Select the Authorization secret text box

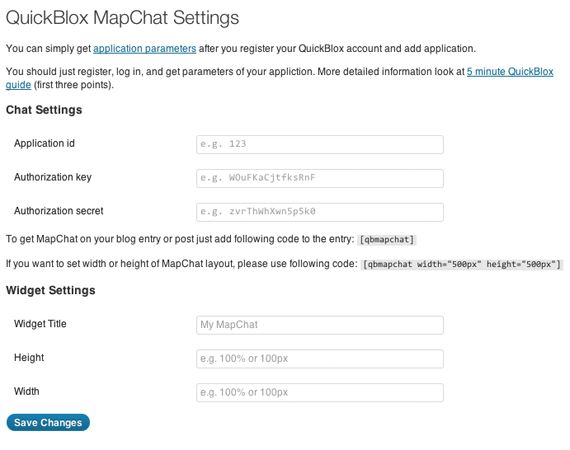coord(320,212)
